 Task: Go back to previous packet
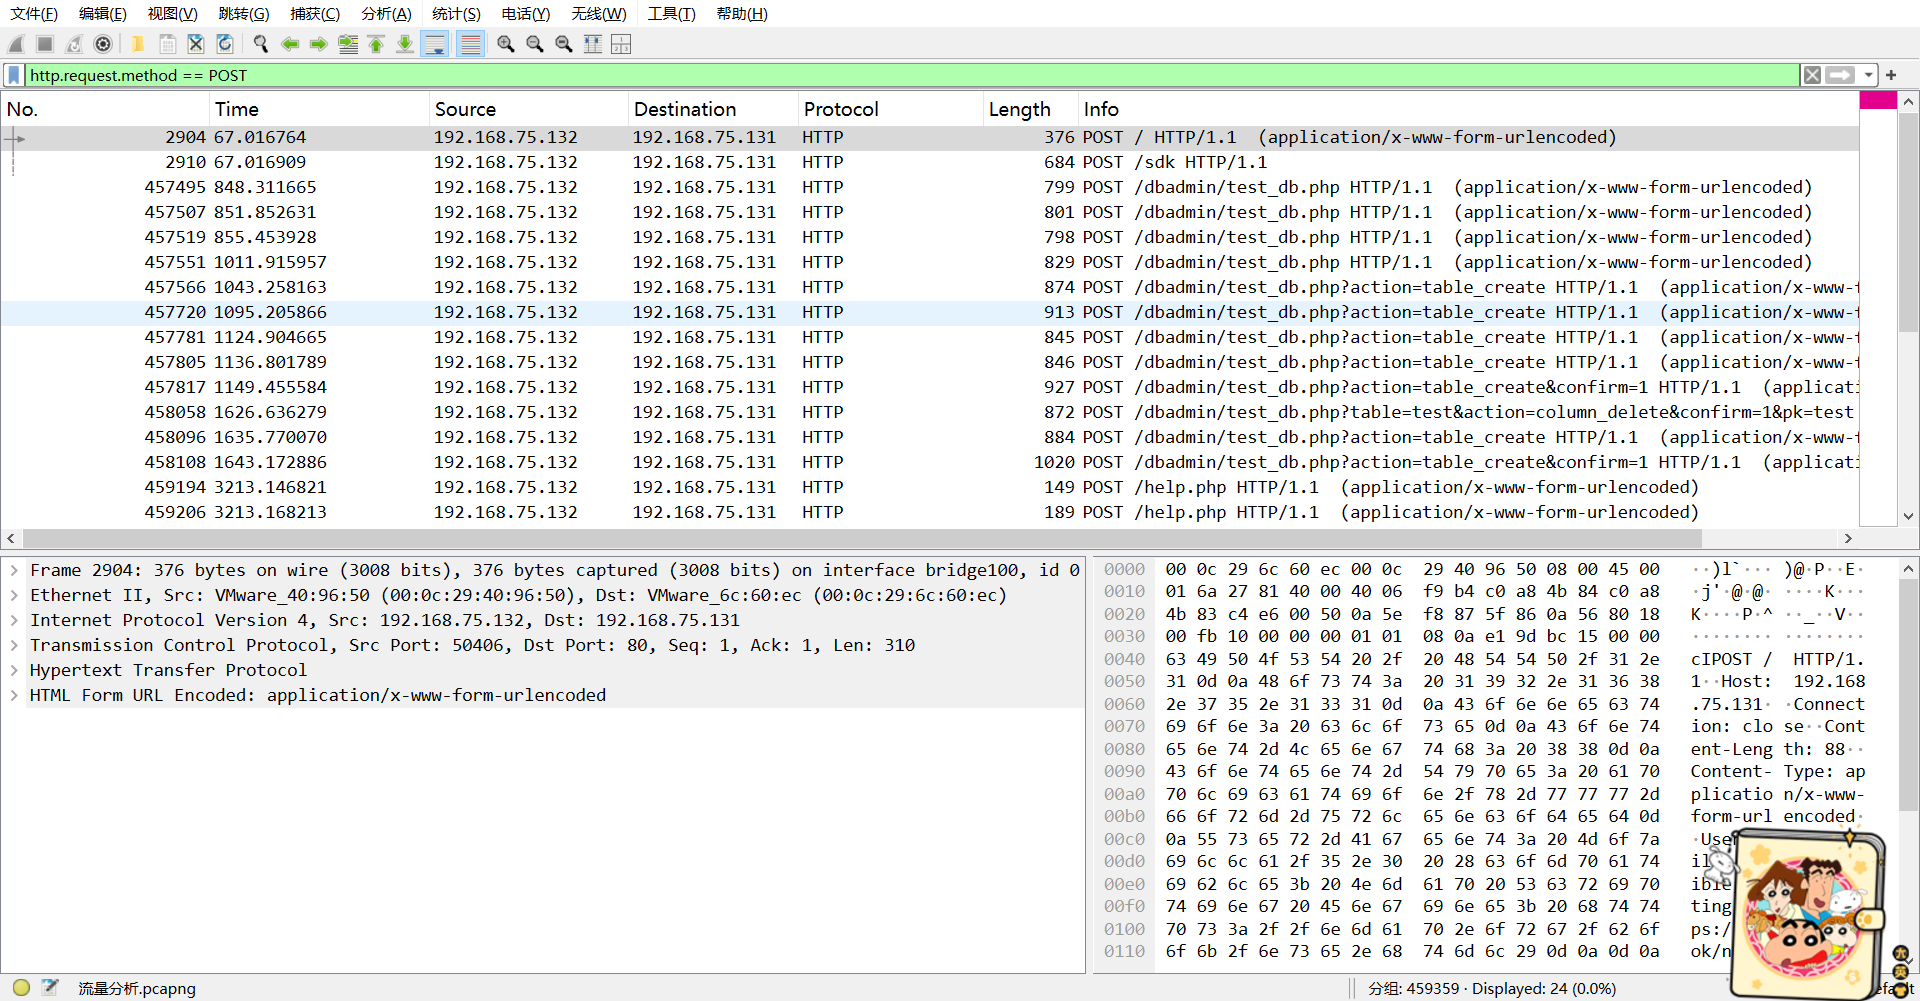(290, 44)
